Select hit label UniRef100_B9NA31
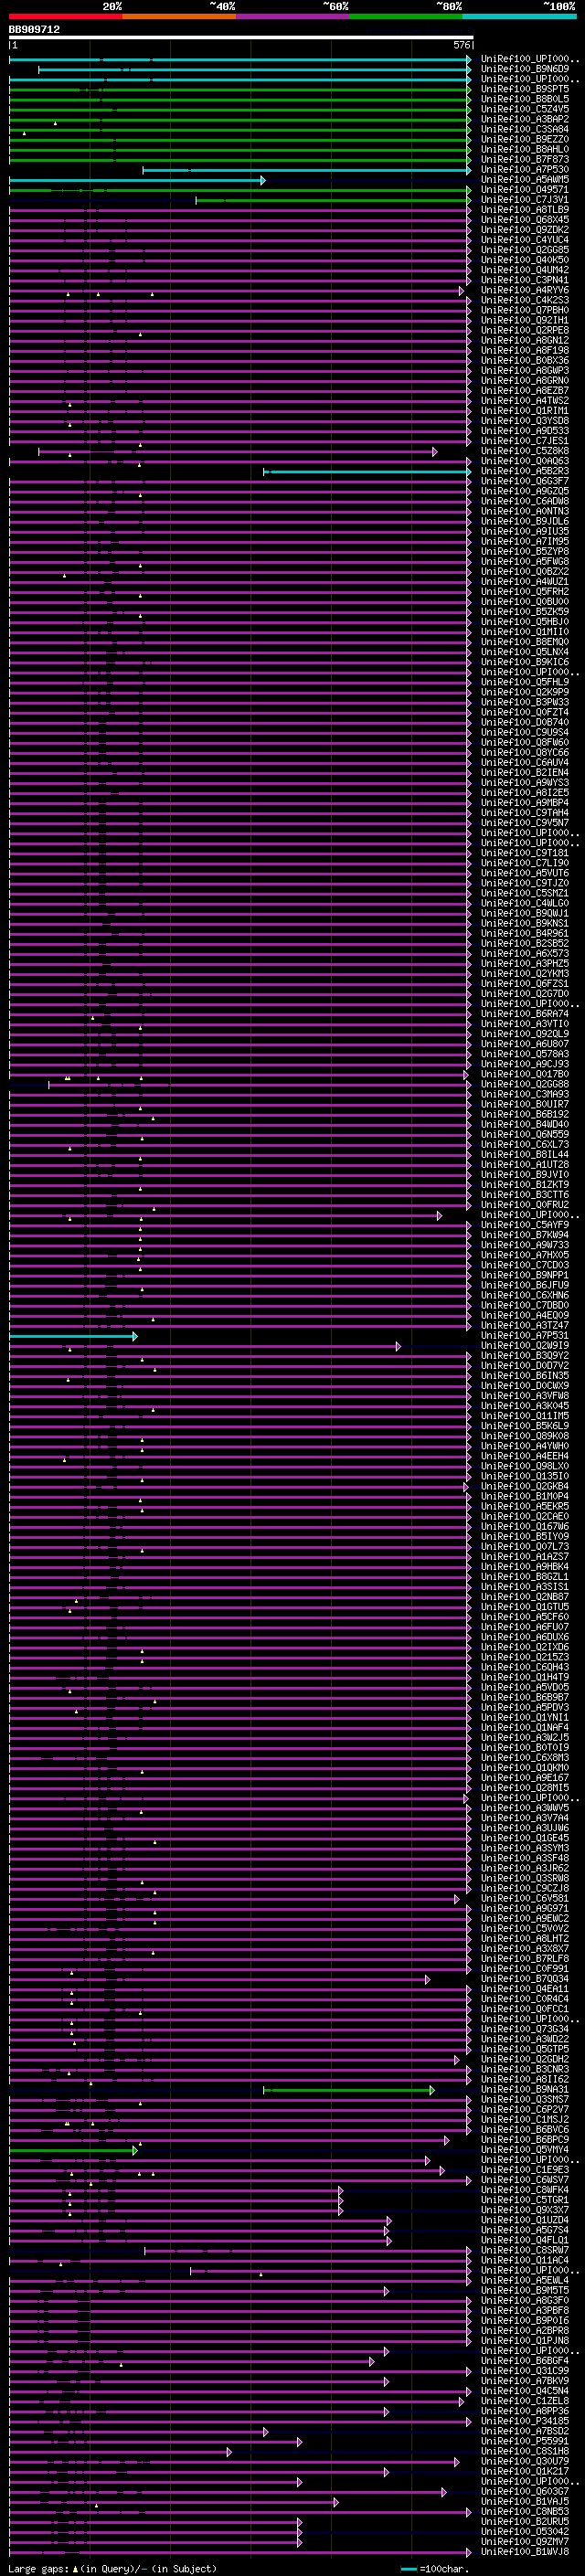 (x=525, y=2089)
